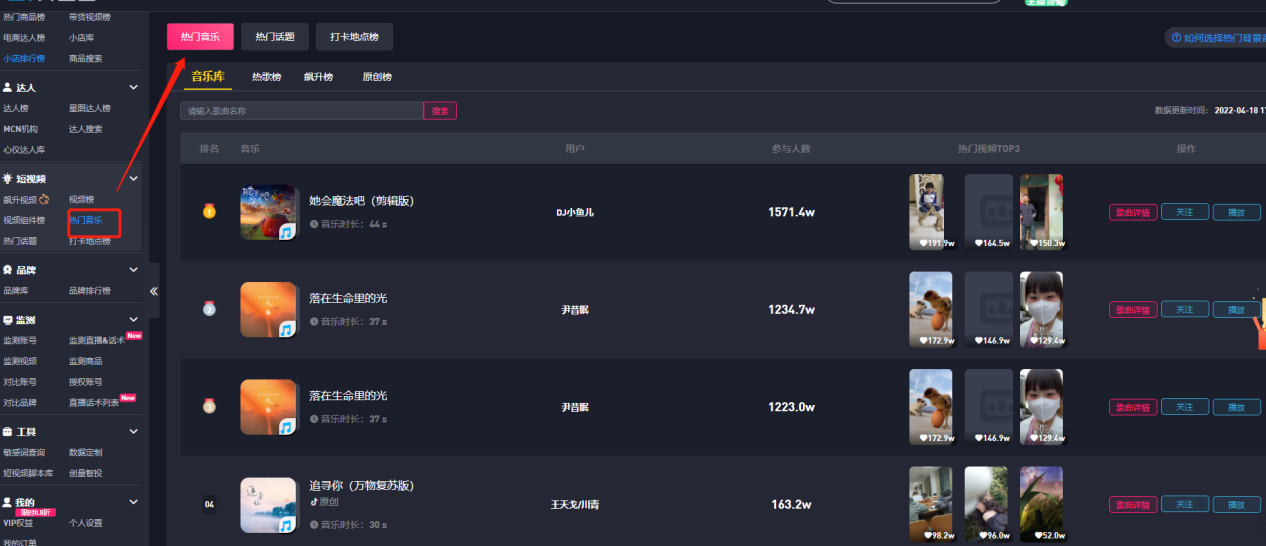1266x546 pixels.
Task: Open 歌曲详情 for 她会魔法吧
Action: 1132,212
